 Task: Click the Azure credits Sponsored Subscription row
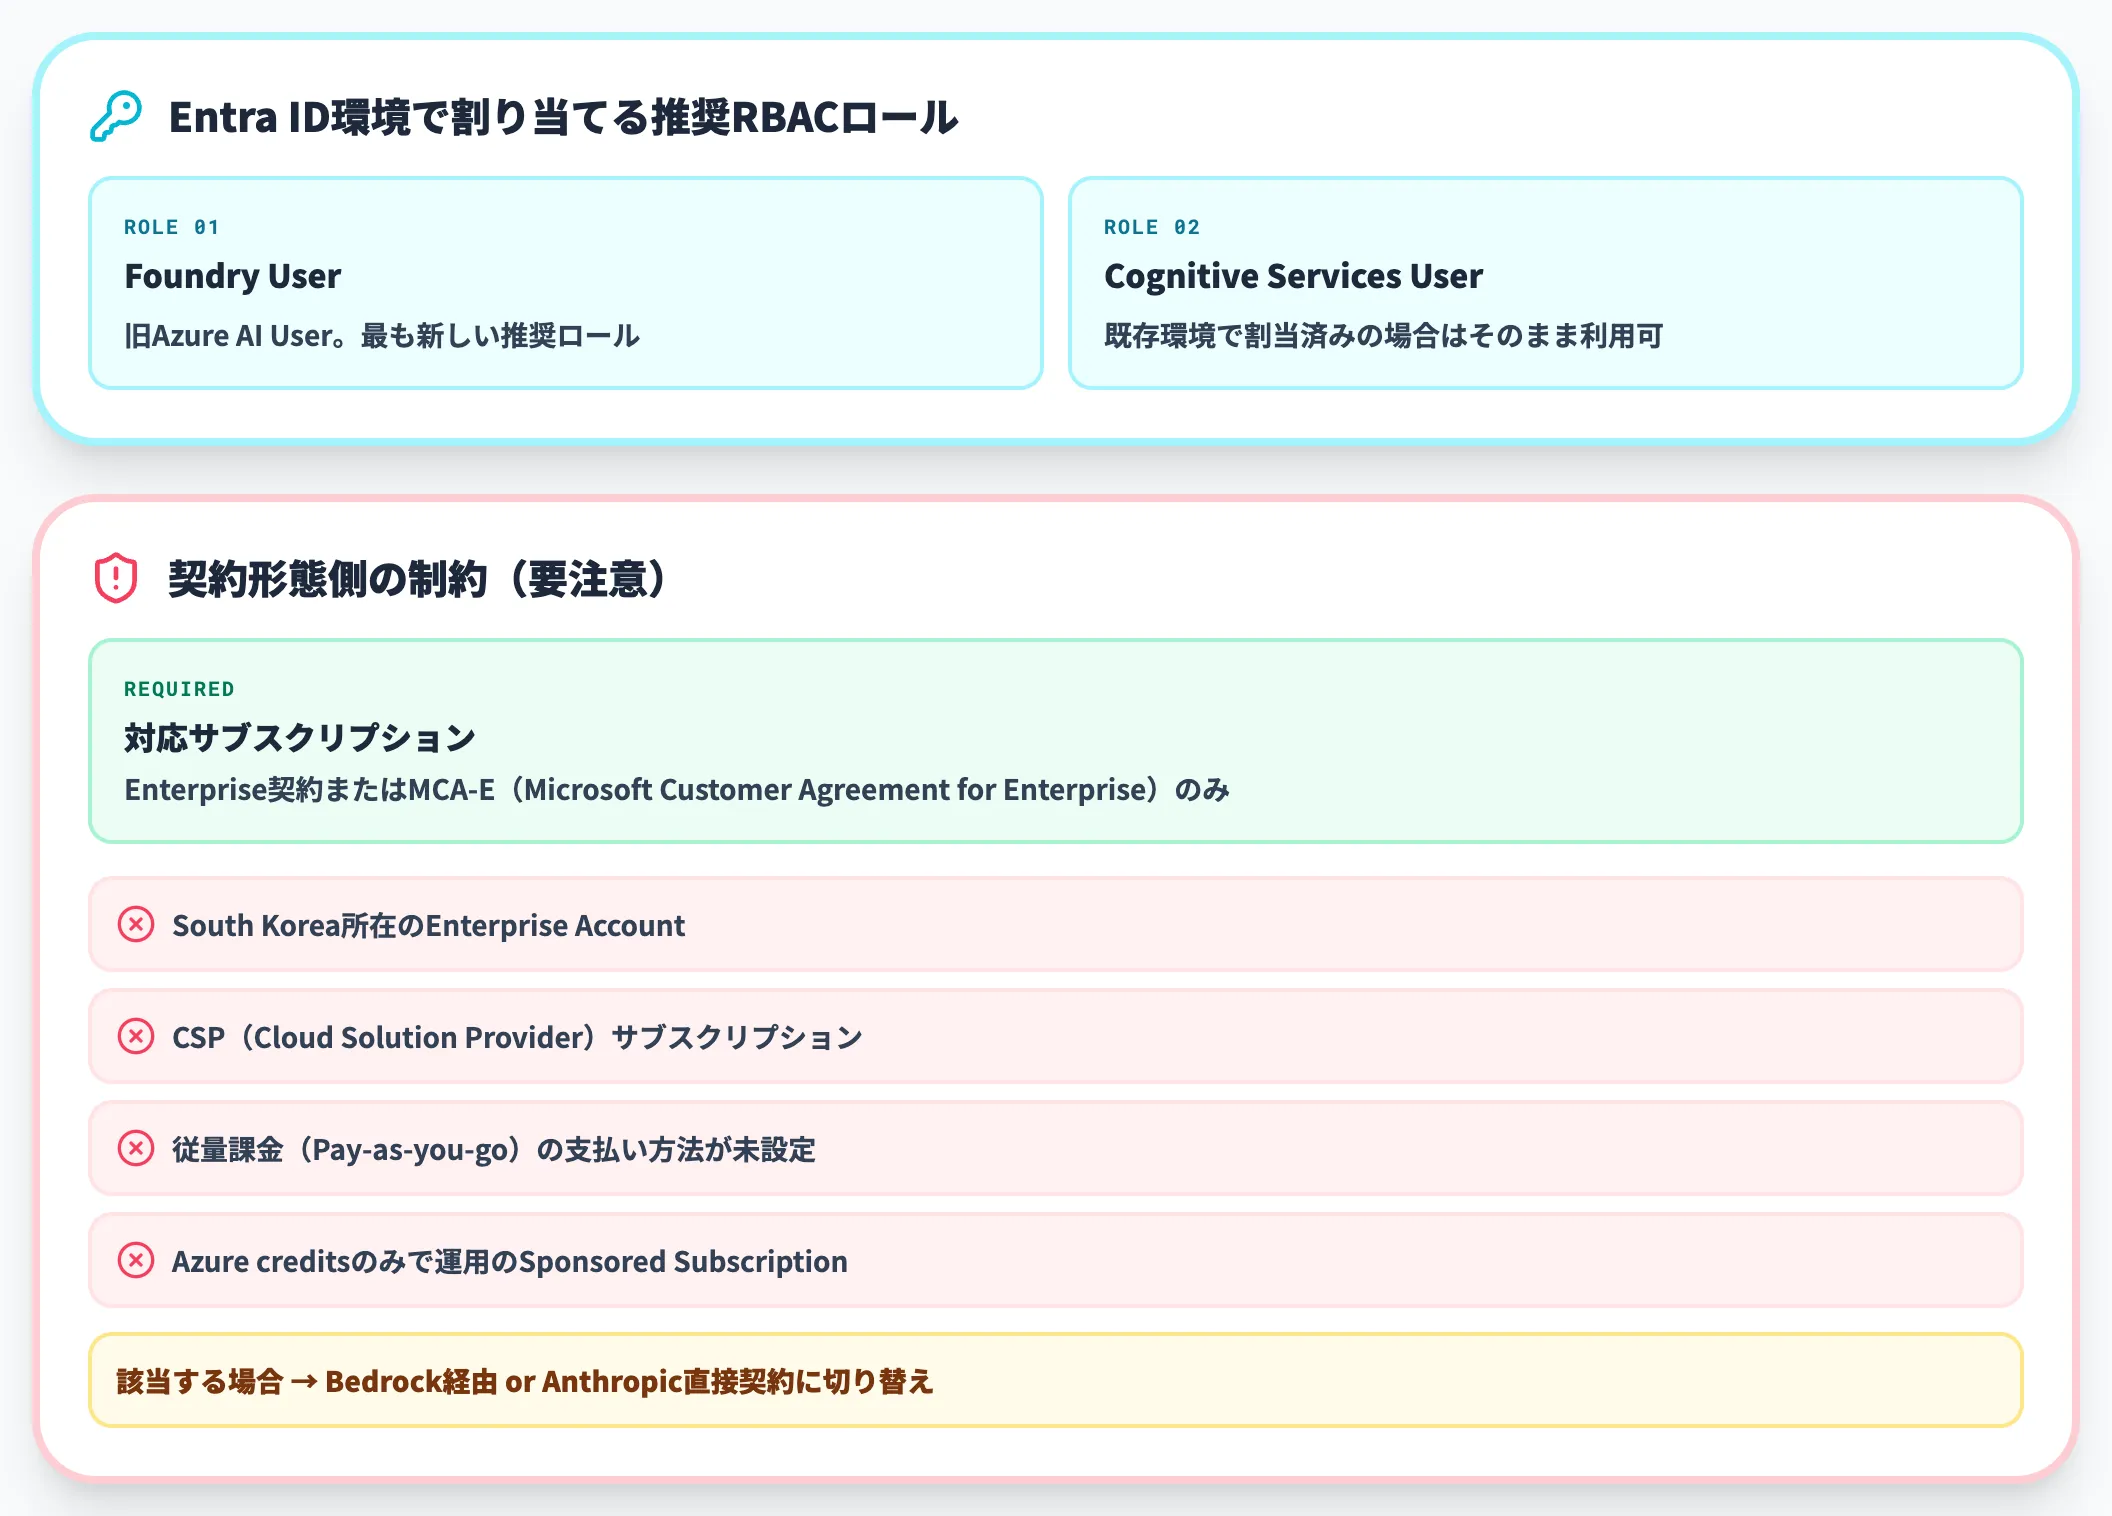(x=1056, y=1260)
